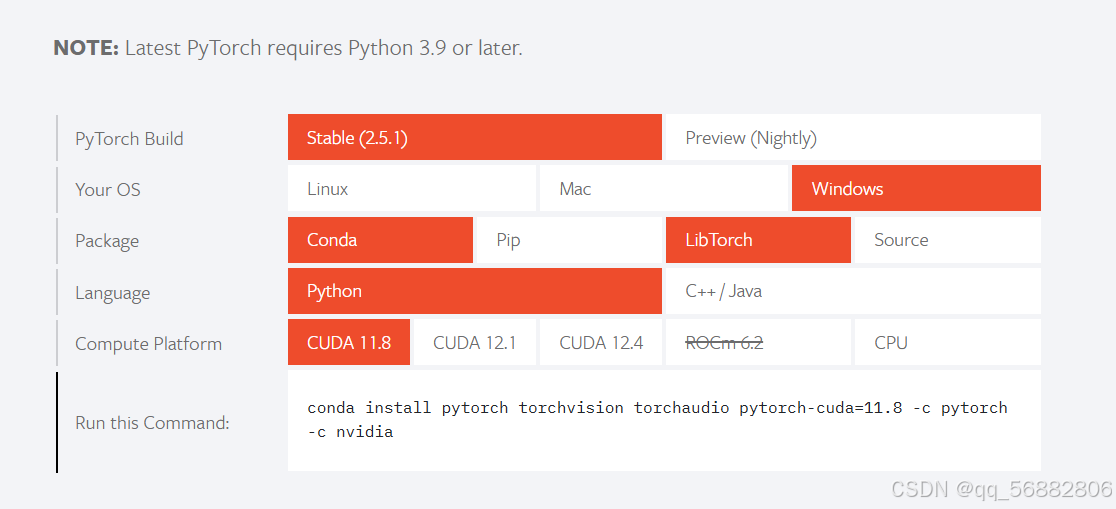Click the Your OS row label

click(108, 189)
